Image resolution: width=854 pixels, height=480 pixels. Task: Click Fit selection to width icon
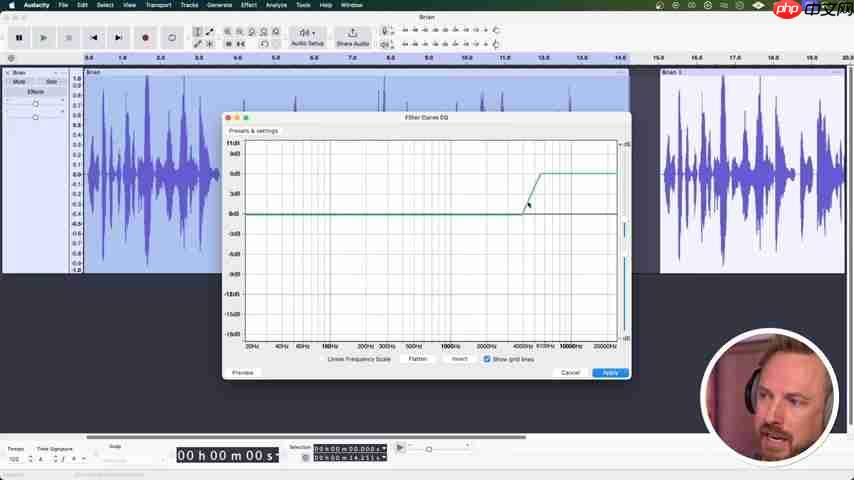click(252, 32)
